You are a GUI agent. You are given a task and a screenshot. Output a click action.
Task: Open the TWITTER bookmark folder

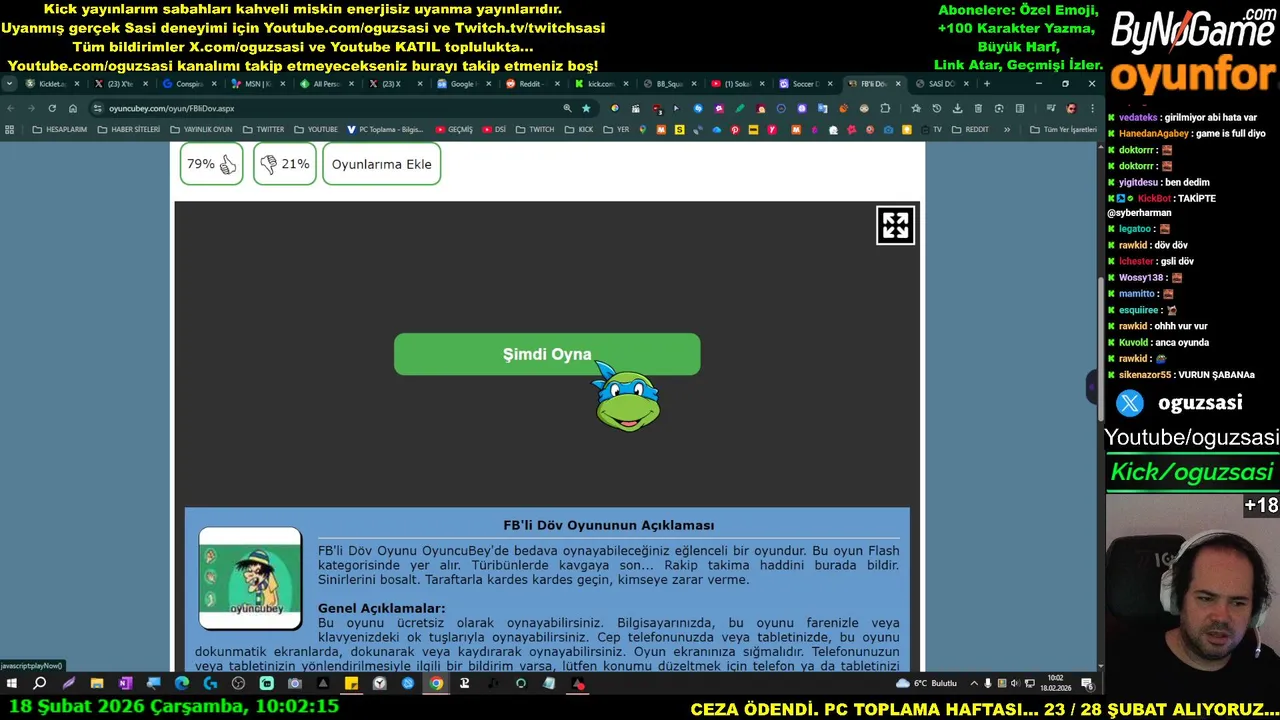262,129
